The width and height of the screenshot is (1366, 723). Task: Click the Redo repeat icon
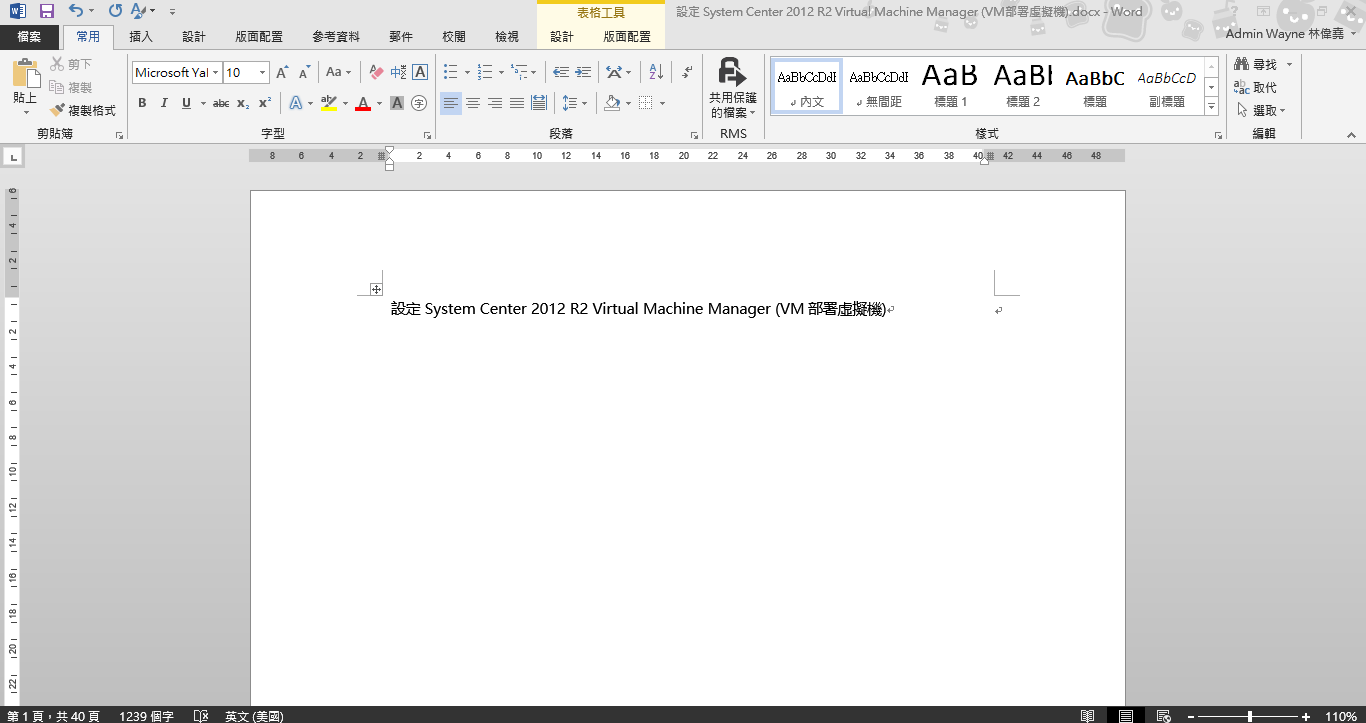(x=115, y=11)
